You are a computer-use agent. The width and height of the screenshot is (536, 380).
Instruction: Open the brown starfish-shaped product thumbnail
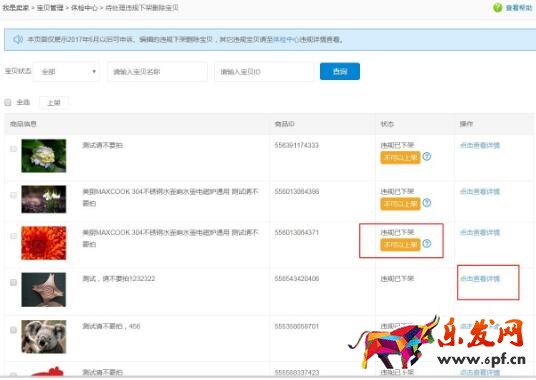coord(44,289)
